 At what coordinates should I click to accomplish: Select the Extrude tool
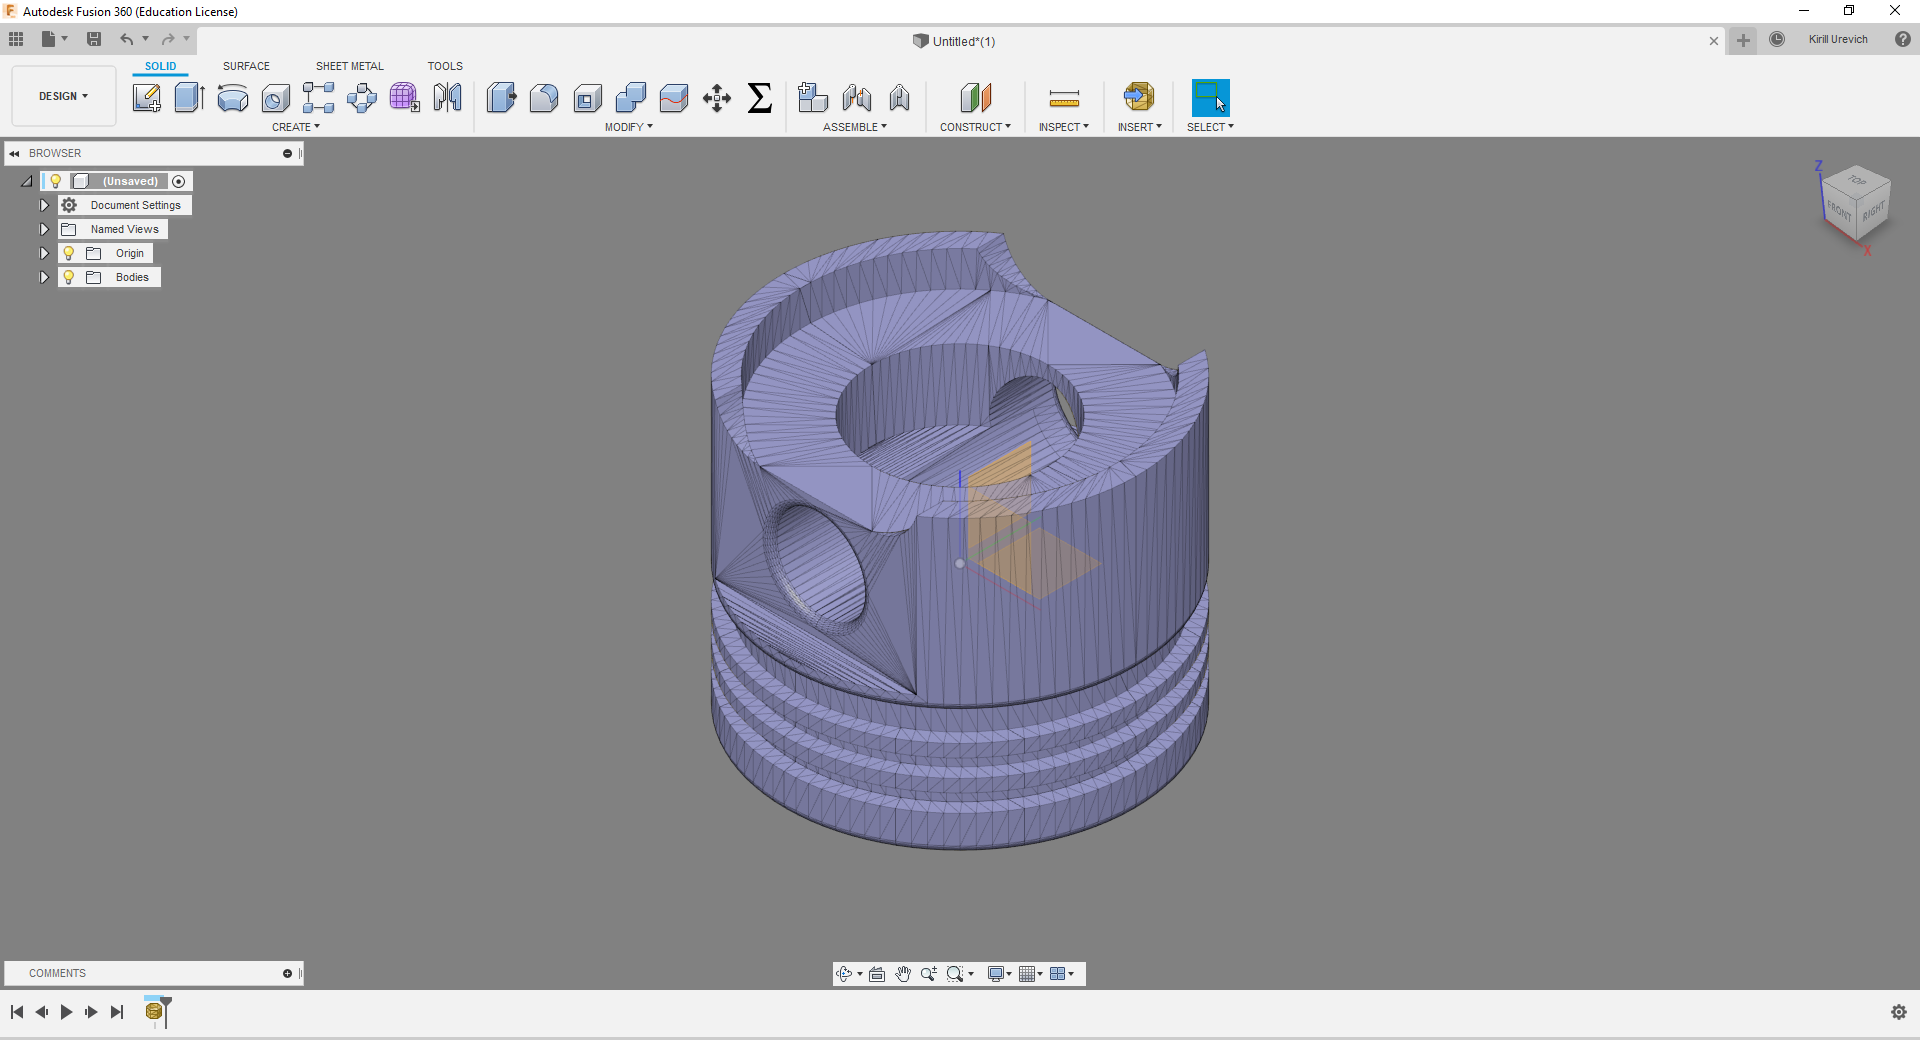189,97
